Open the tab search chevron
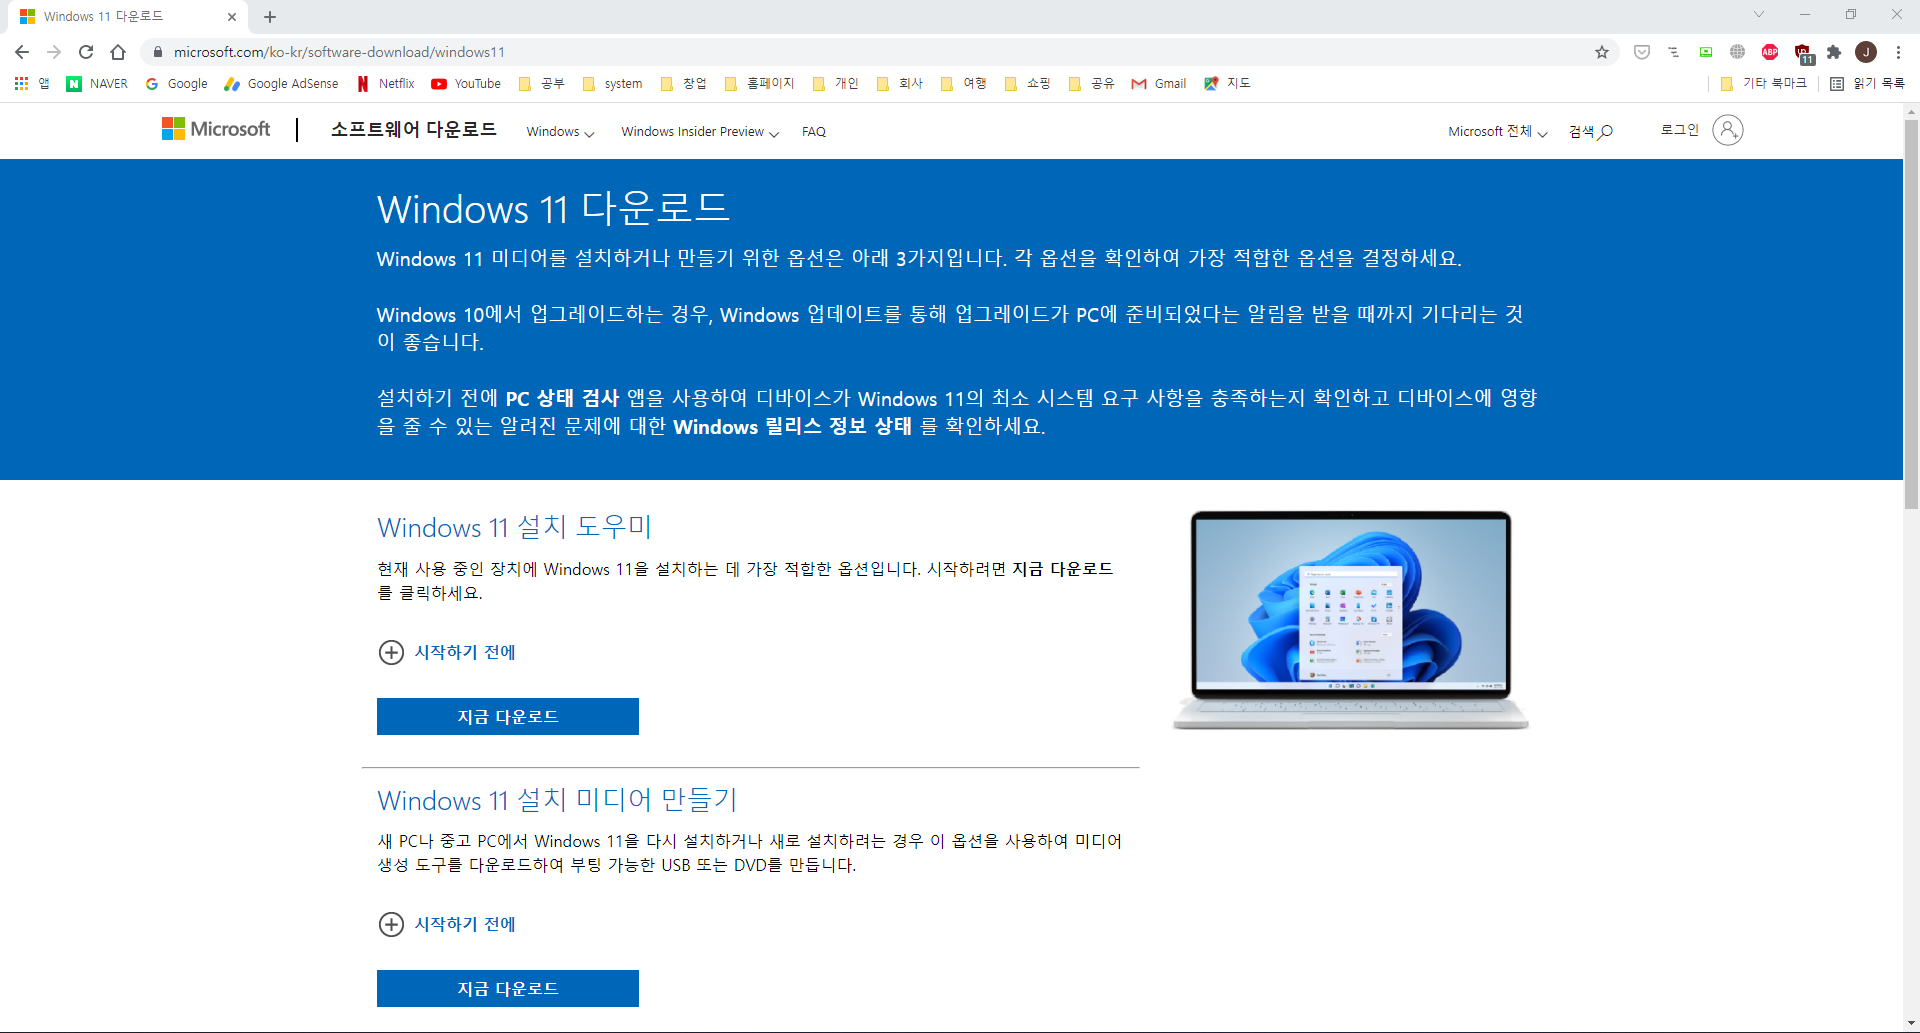The image size is (1920, 1033). pyautogui.click(x=1759, y=14)
